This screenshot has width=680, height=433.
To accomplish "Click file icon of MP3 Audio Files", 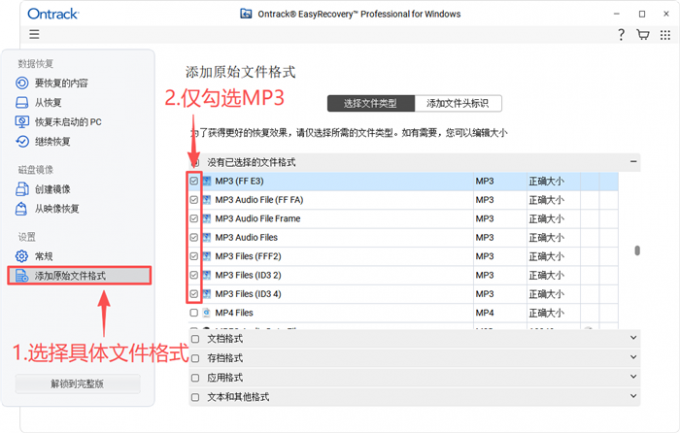I will pyautogui.click(x=207, y=237).
